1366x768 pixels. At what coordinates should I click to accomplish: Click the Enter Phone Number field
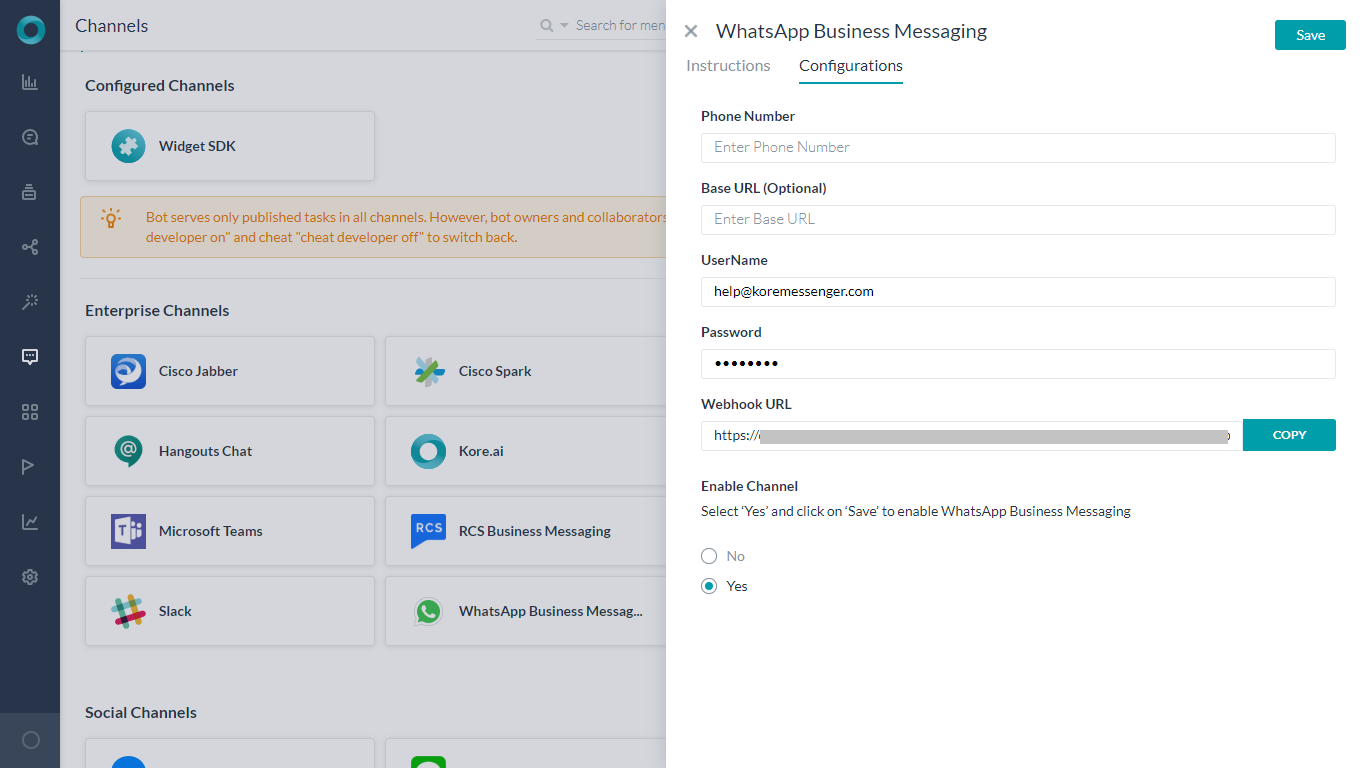click(1018, 147)
